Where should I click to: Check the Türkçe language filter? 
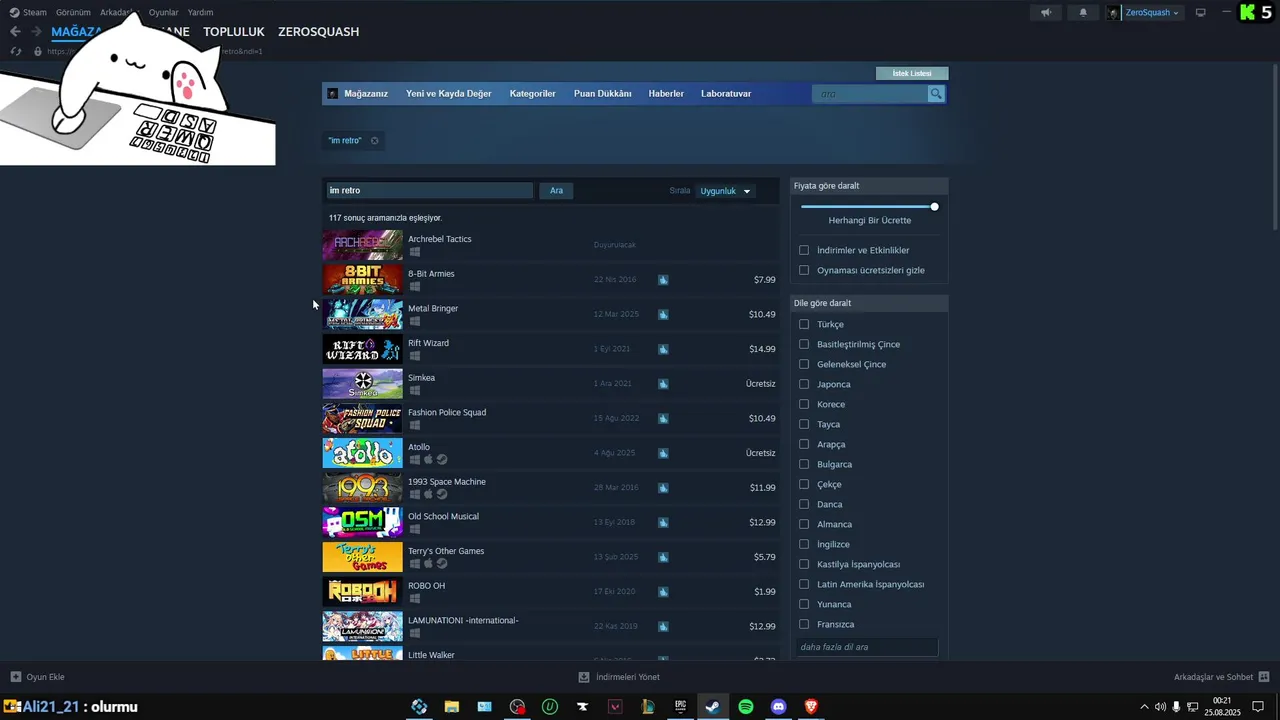804,324
